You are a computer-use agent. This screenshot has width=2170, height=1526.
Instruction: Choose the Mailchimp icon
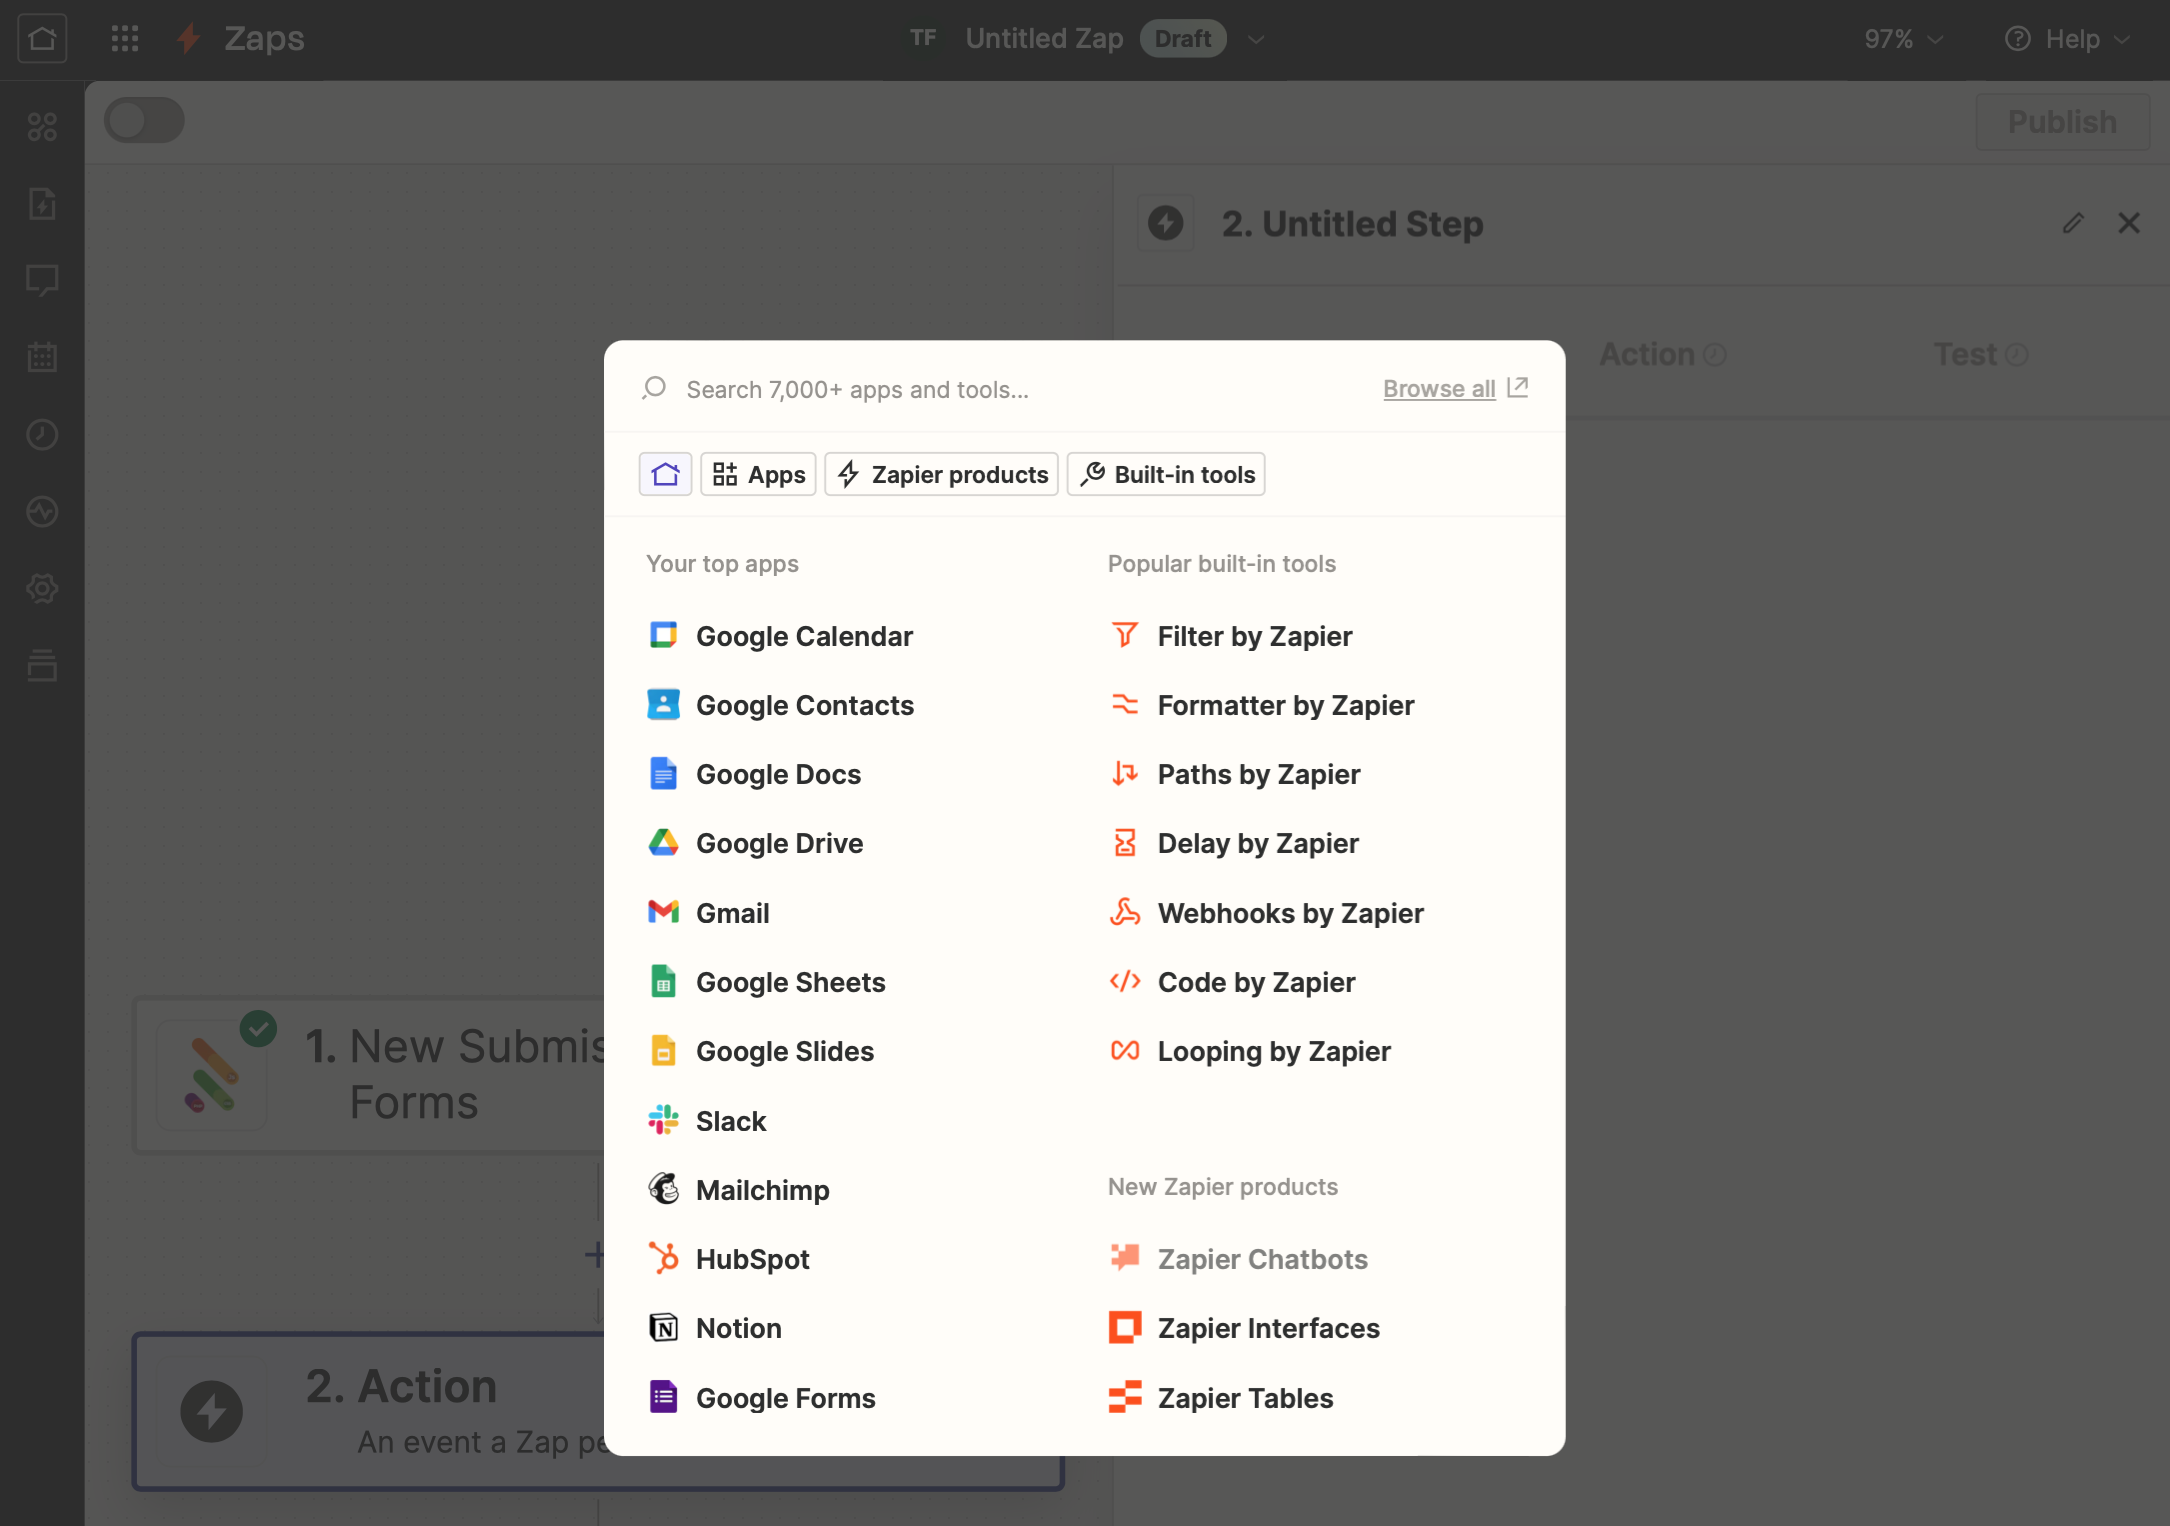(x=663, y=1189)
